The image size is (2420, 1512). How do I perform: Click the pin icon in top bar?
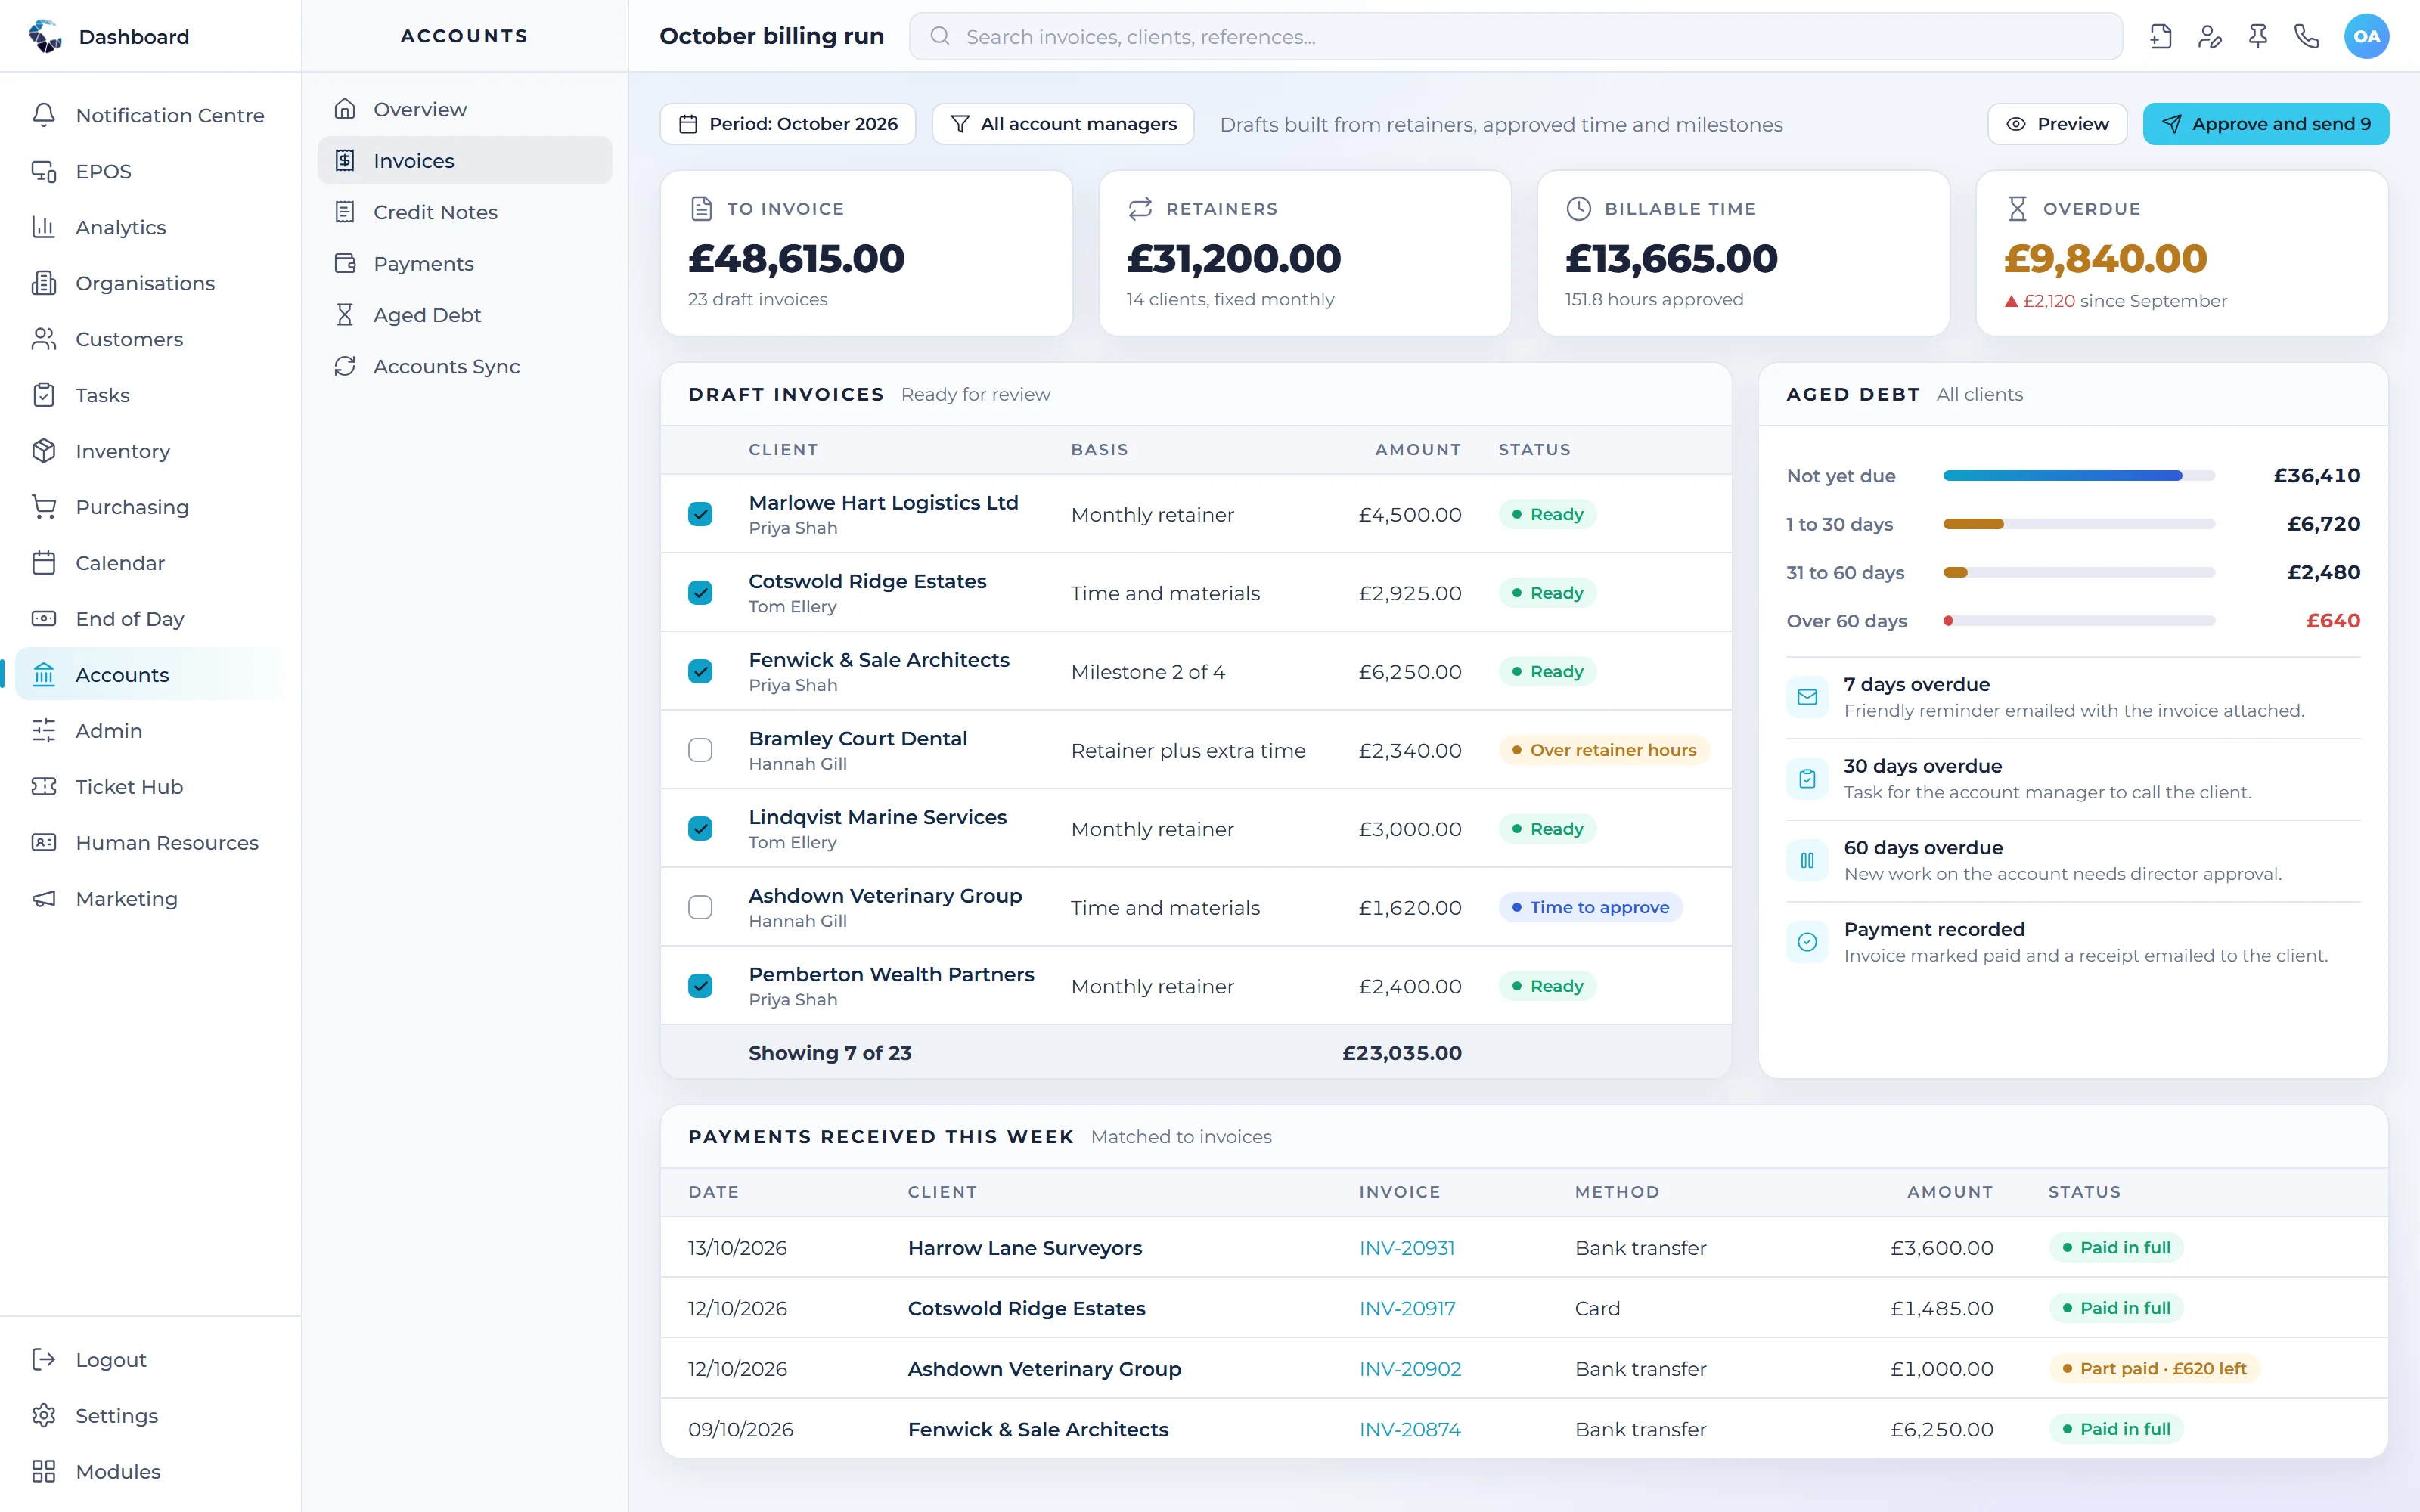point(2258,37)
